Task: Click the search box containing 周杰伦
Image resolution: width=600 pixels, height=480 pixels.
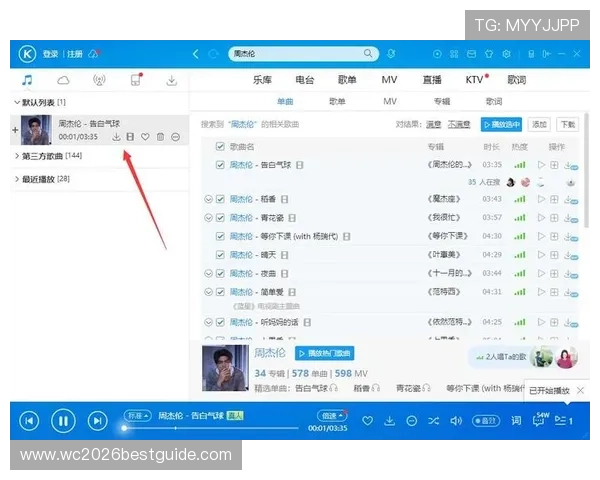Action: click(x=303, y=54)
